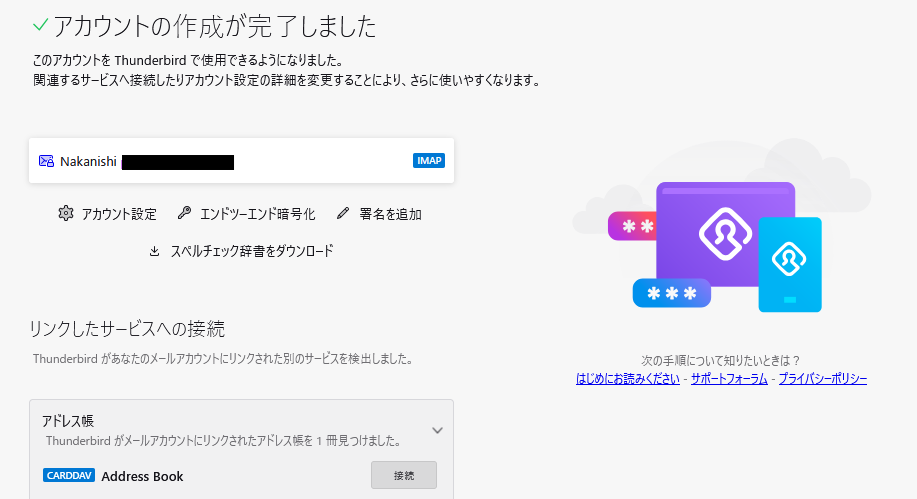Image resolution: width=917 pixels, height=499 pixels.
Task: Click the Nakanishi account name
Action: (x=88, y=161)
